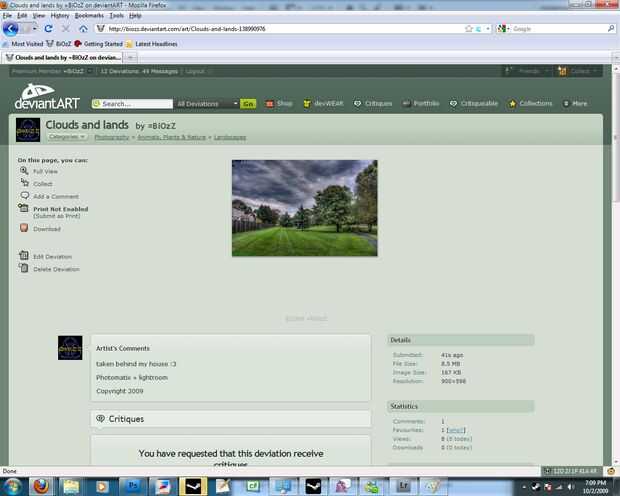Open the All Deviations dropdown
The image size is (620, 496).
click(x=207, y=104)
